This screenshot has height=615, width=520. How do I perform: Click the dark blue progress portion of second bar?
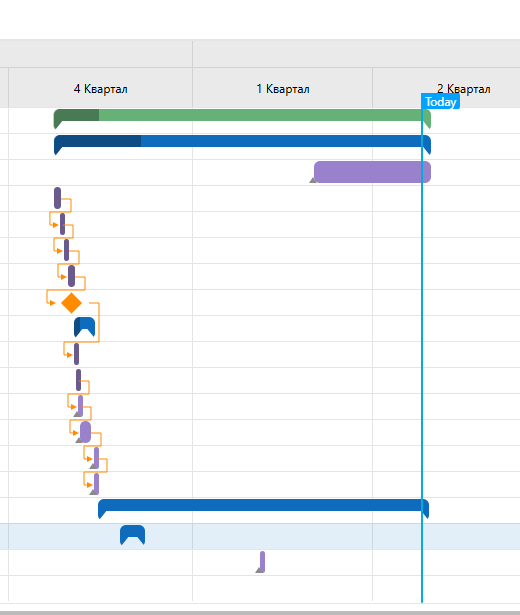(98, 142)
